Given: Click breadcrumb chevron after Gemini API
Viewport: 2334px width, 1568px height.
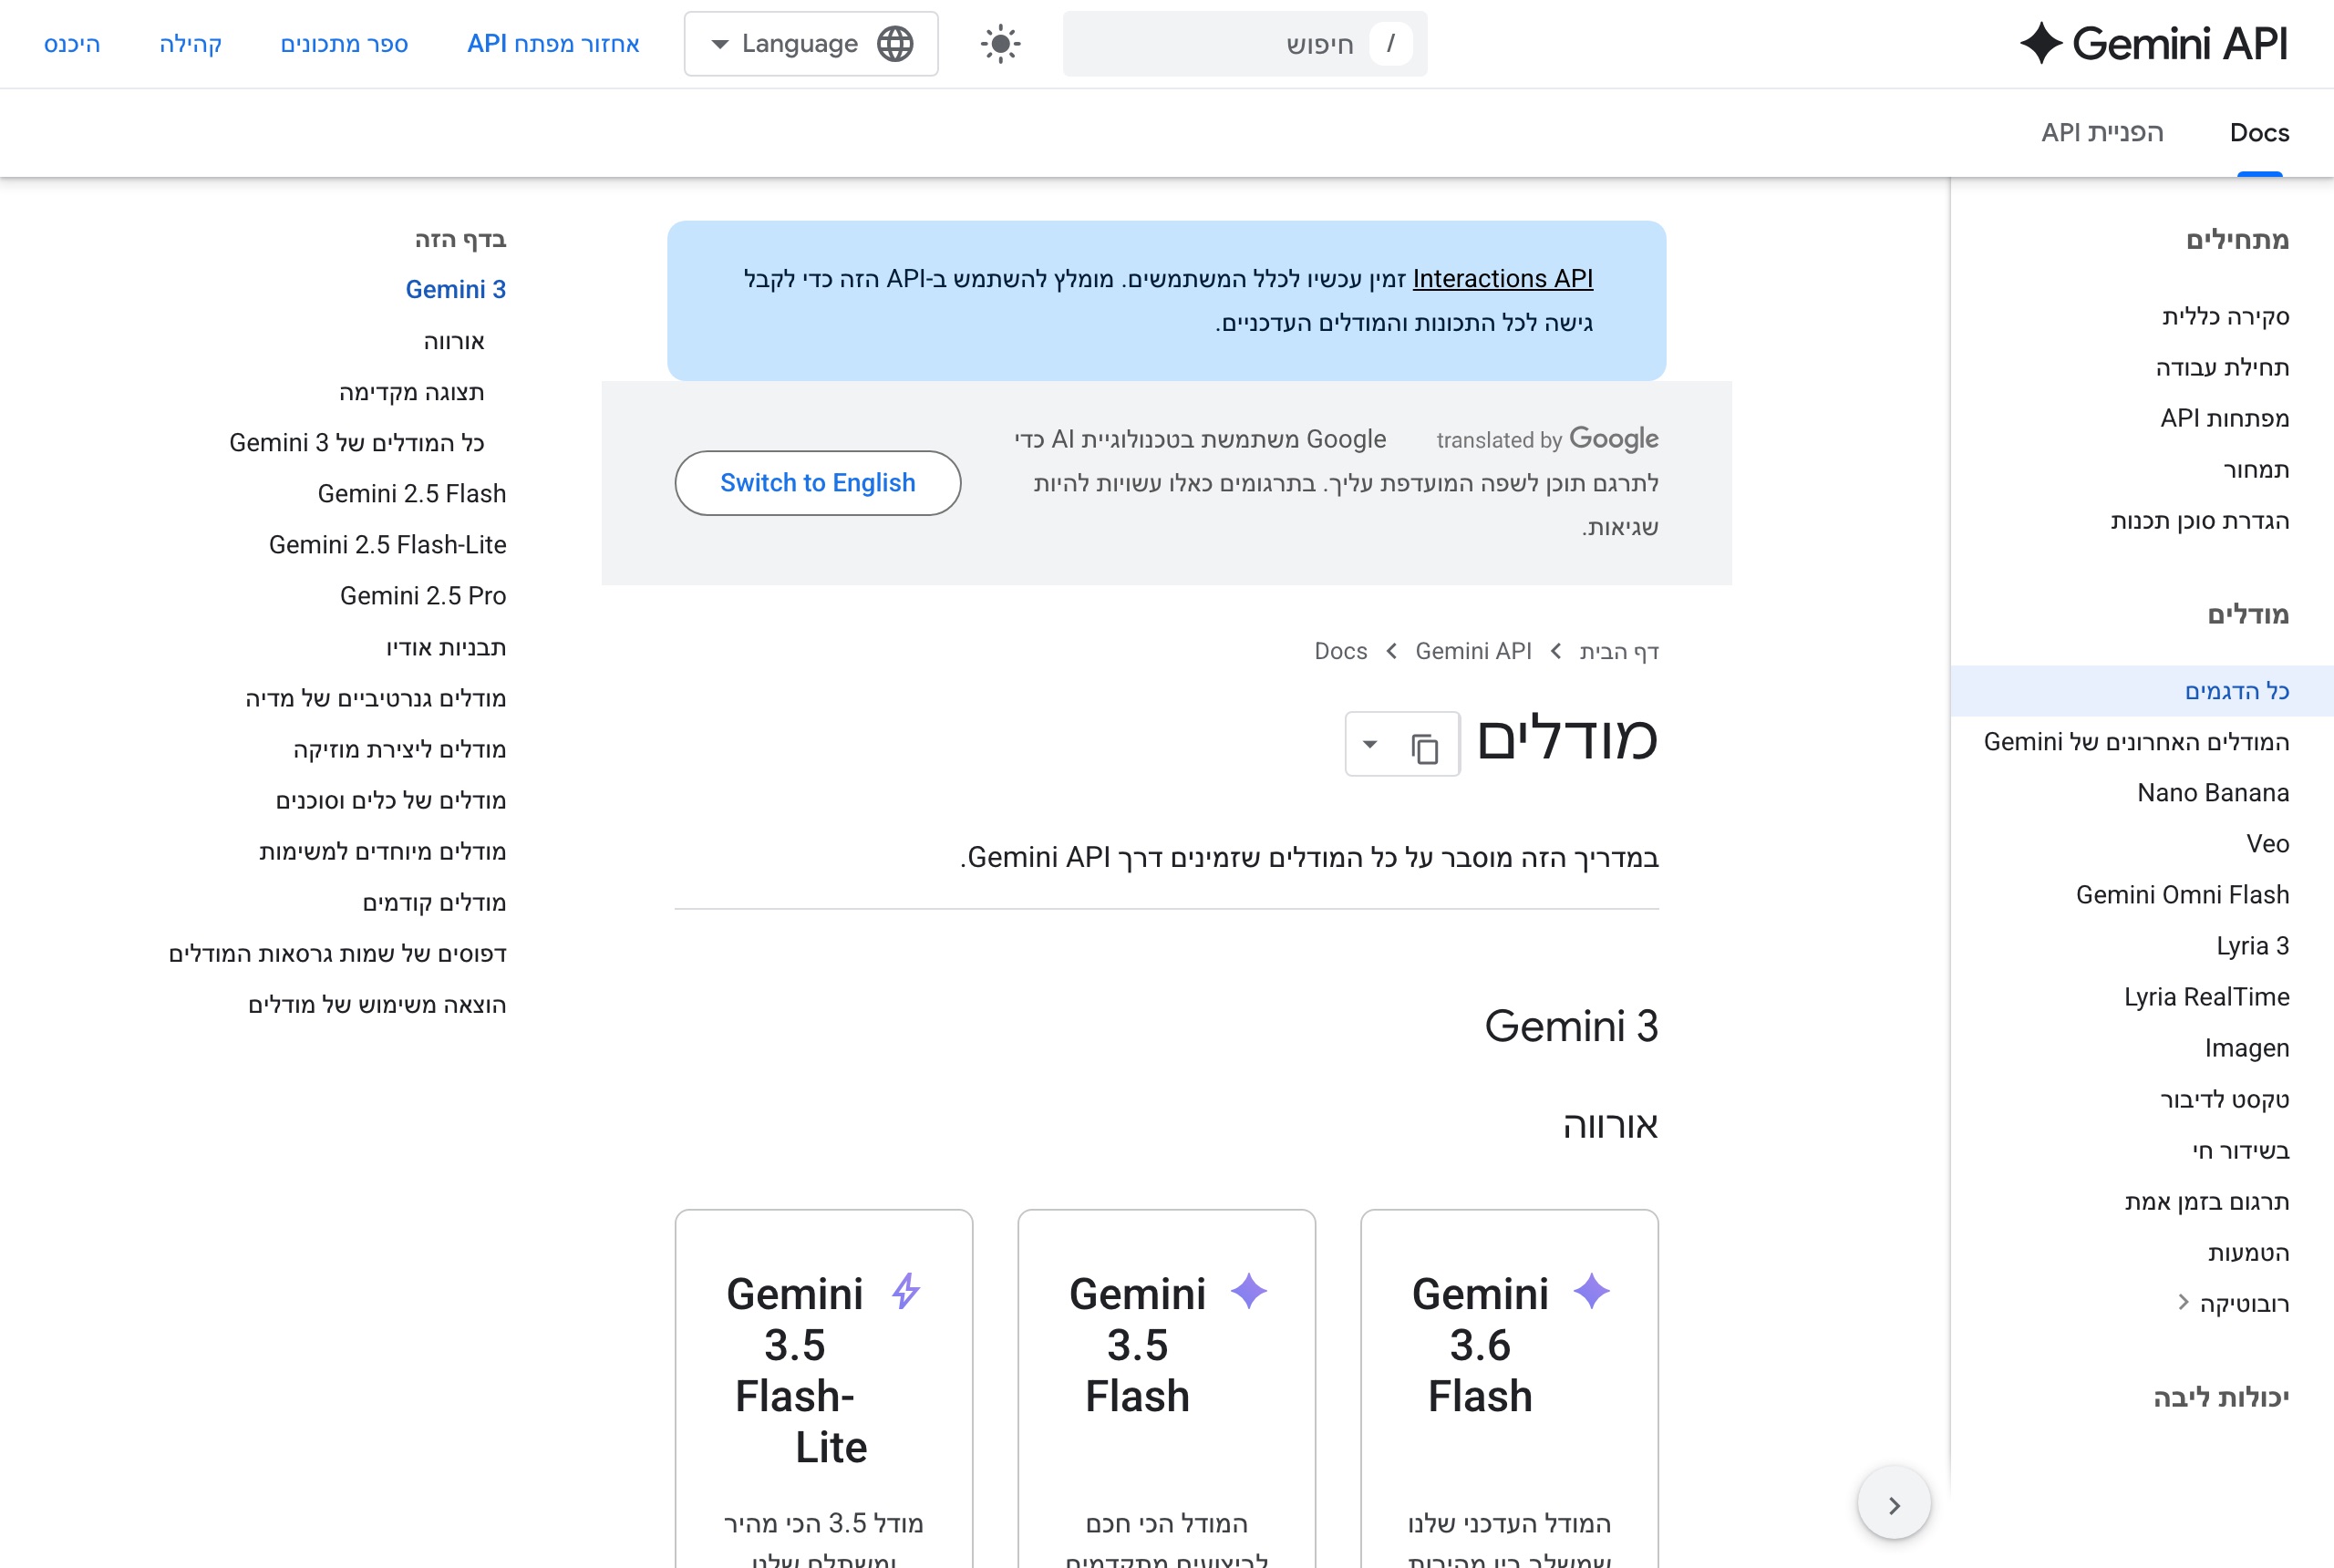Looking at the screenshot, I should 1392,651.
